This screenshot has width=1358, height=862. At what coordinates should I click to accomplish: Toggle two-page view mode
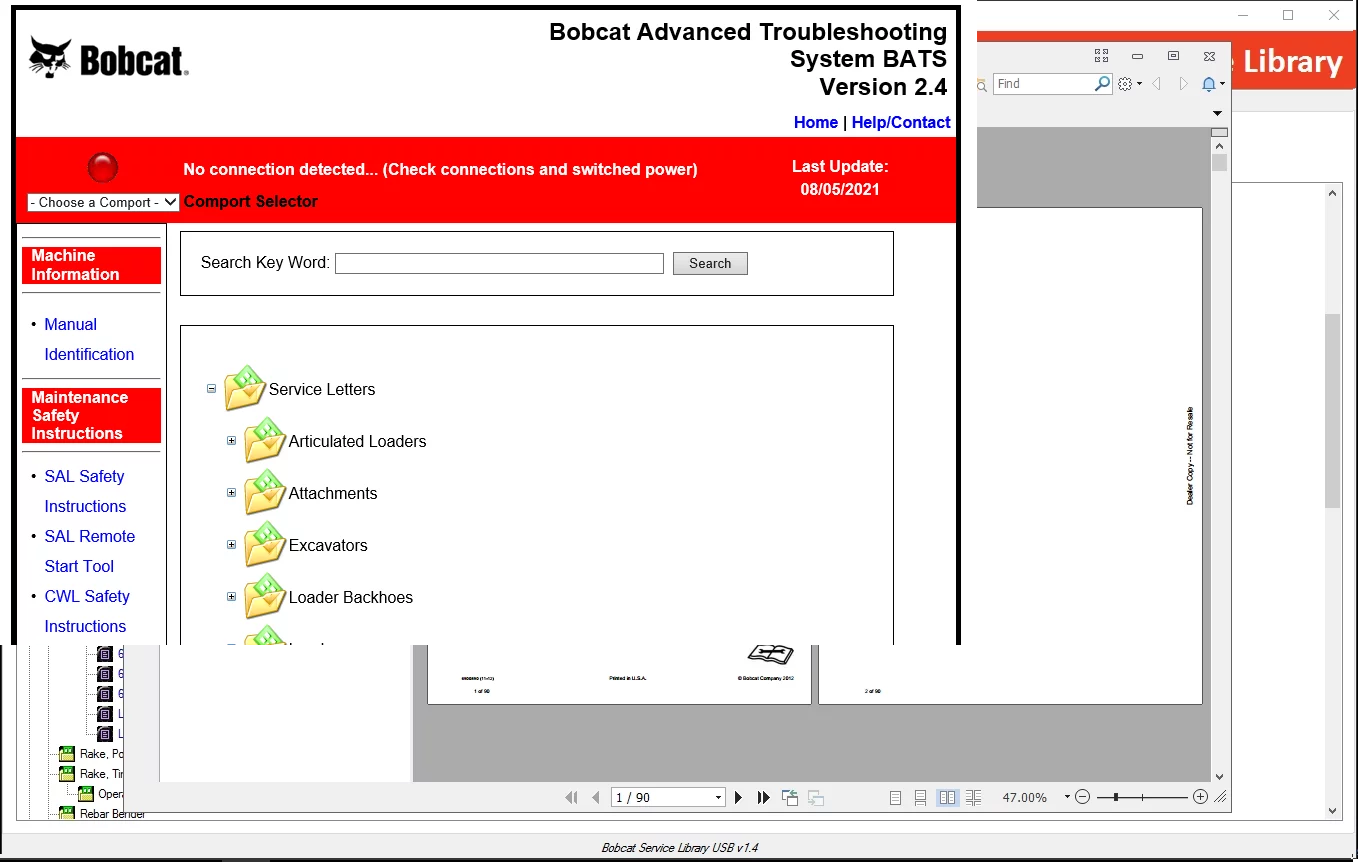click(946, 797)
